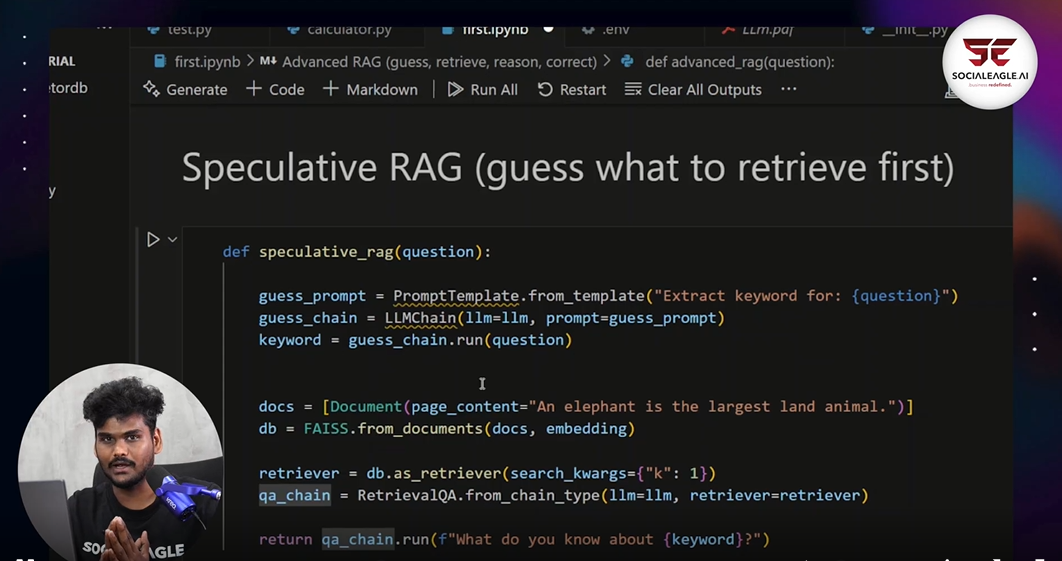Open the __init__.py tab
The width and height of the screenshot is (1062, 561).
coord(913,30)
